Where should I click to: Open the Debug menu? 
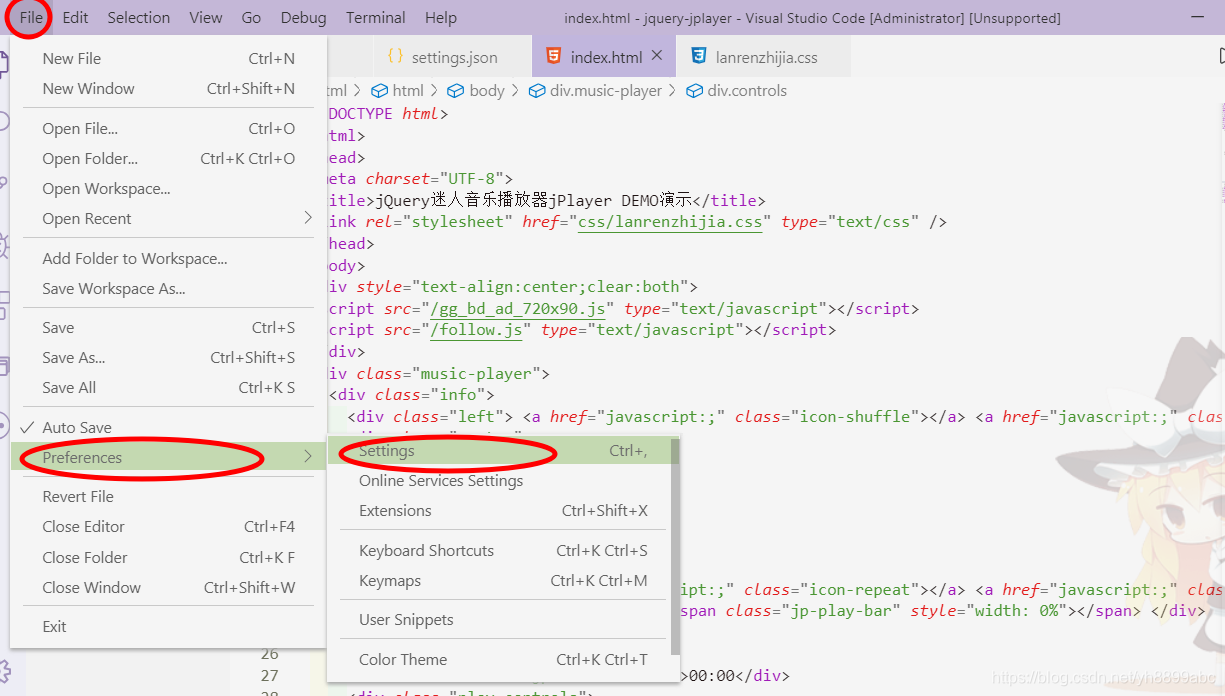303,17
